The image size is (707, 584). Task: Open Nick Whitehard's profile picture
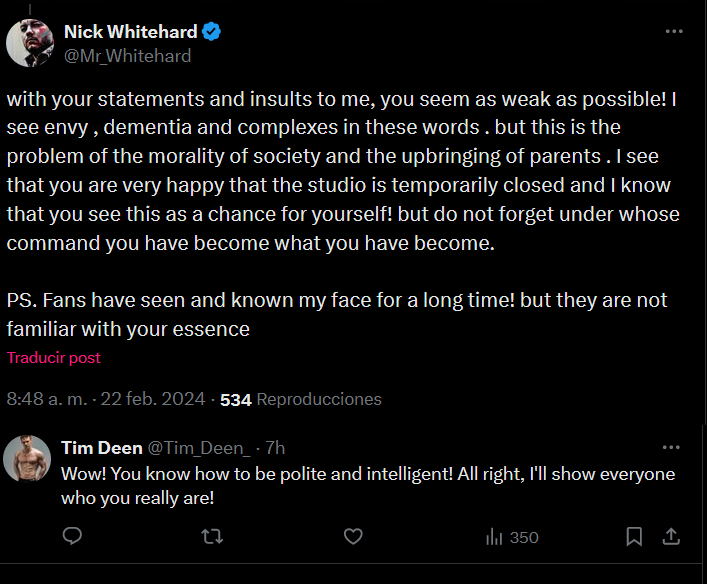click(x=30, y=43)
